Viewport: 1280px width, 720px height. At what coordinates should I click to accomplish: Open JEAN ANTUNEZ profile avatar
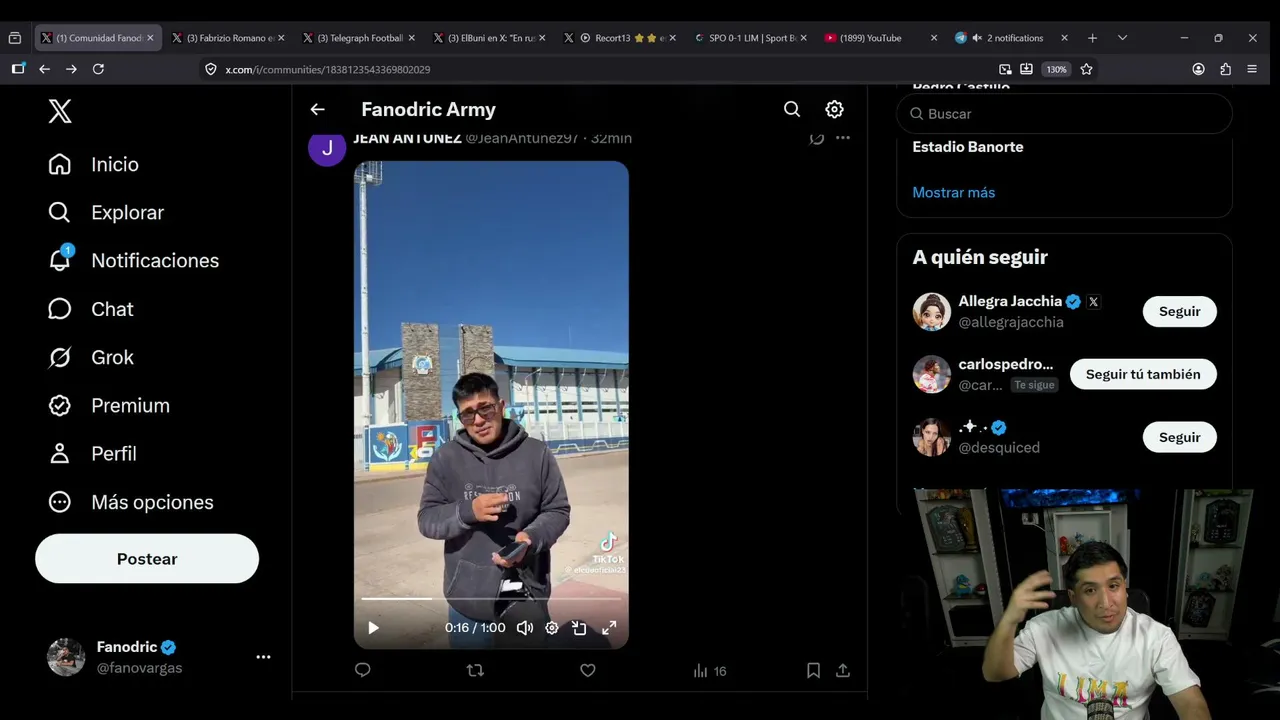point(327,147)
